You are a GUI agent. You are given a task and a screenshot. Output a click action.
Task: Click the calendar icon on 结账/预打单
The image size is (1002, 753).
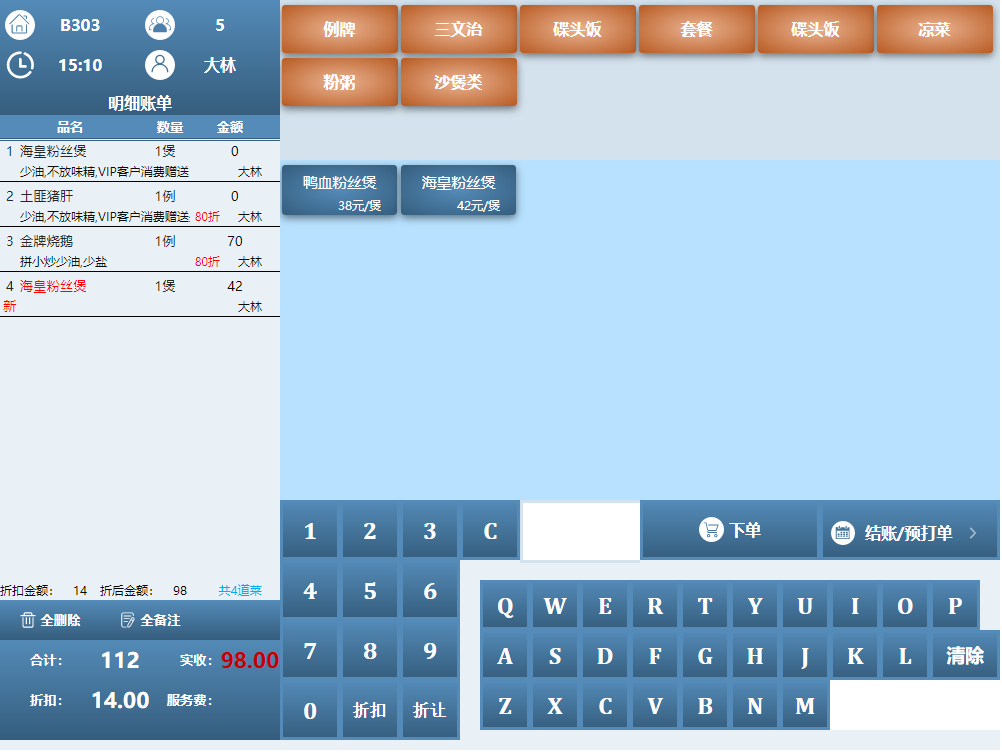point(843,533)
